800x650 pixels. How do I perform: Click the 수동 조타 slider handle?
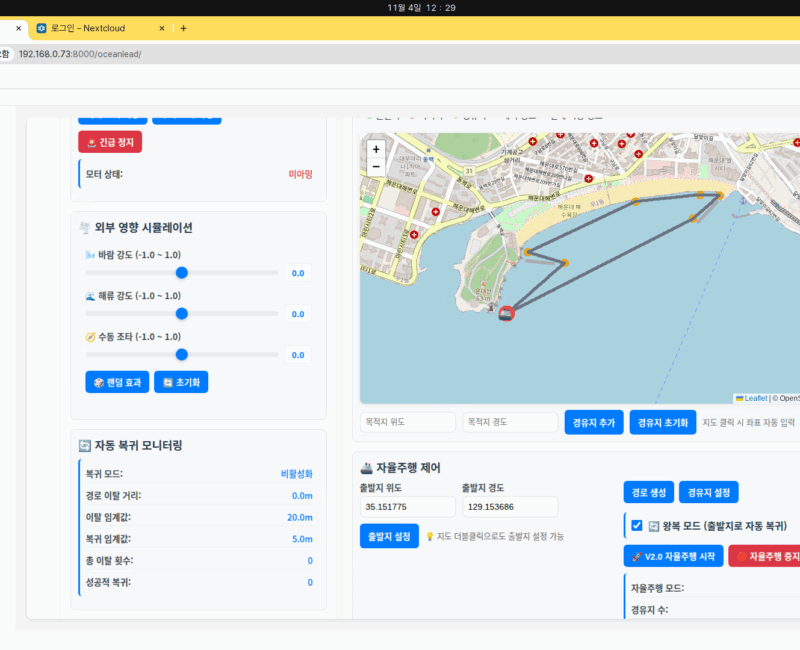click(182, 354)
